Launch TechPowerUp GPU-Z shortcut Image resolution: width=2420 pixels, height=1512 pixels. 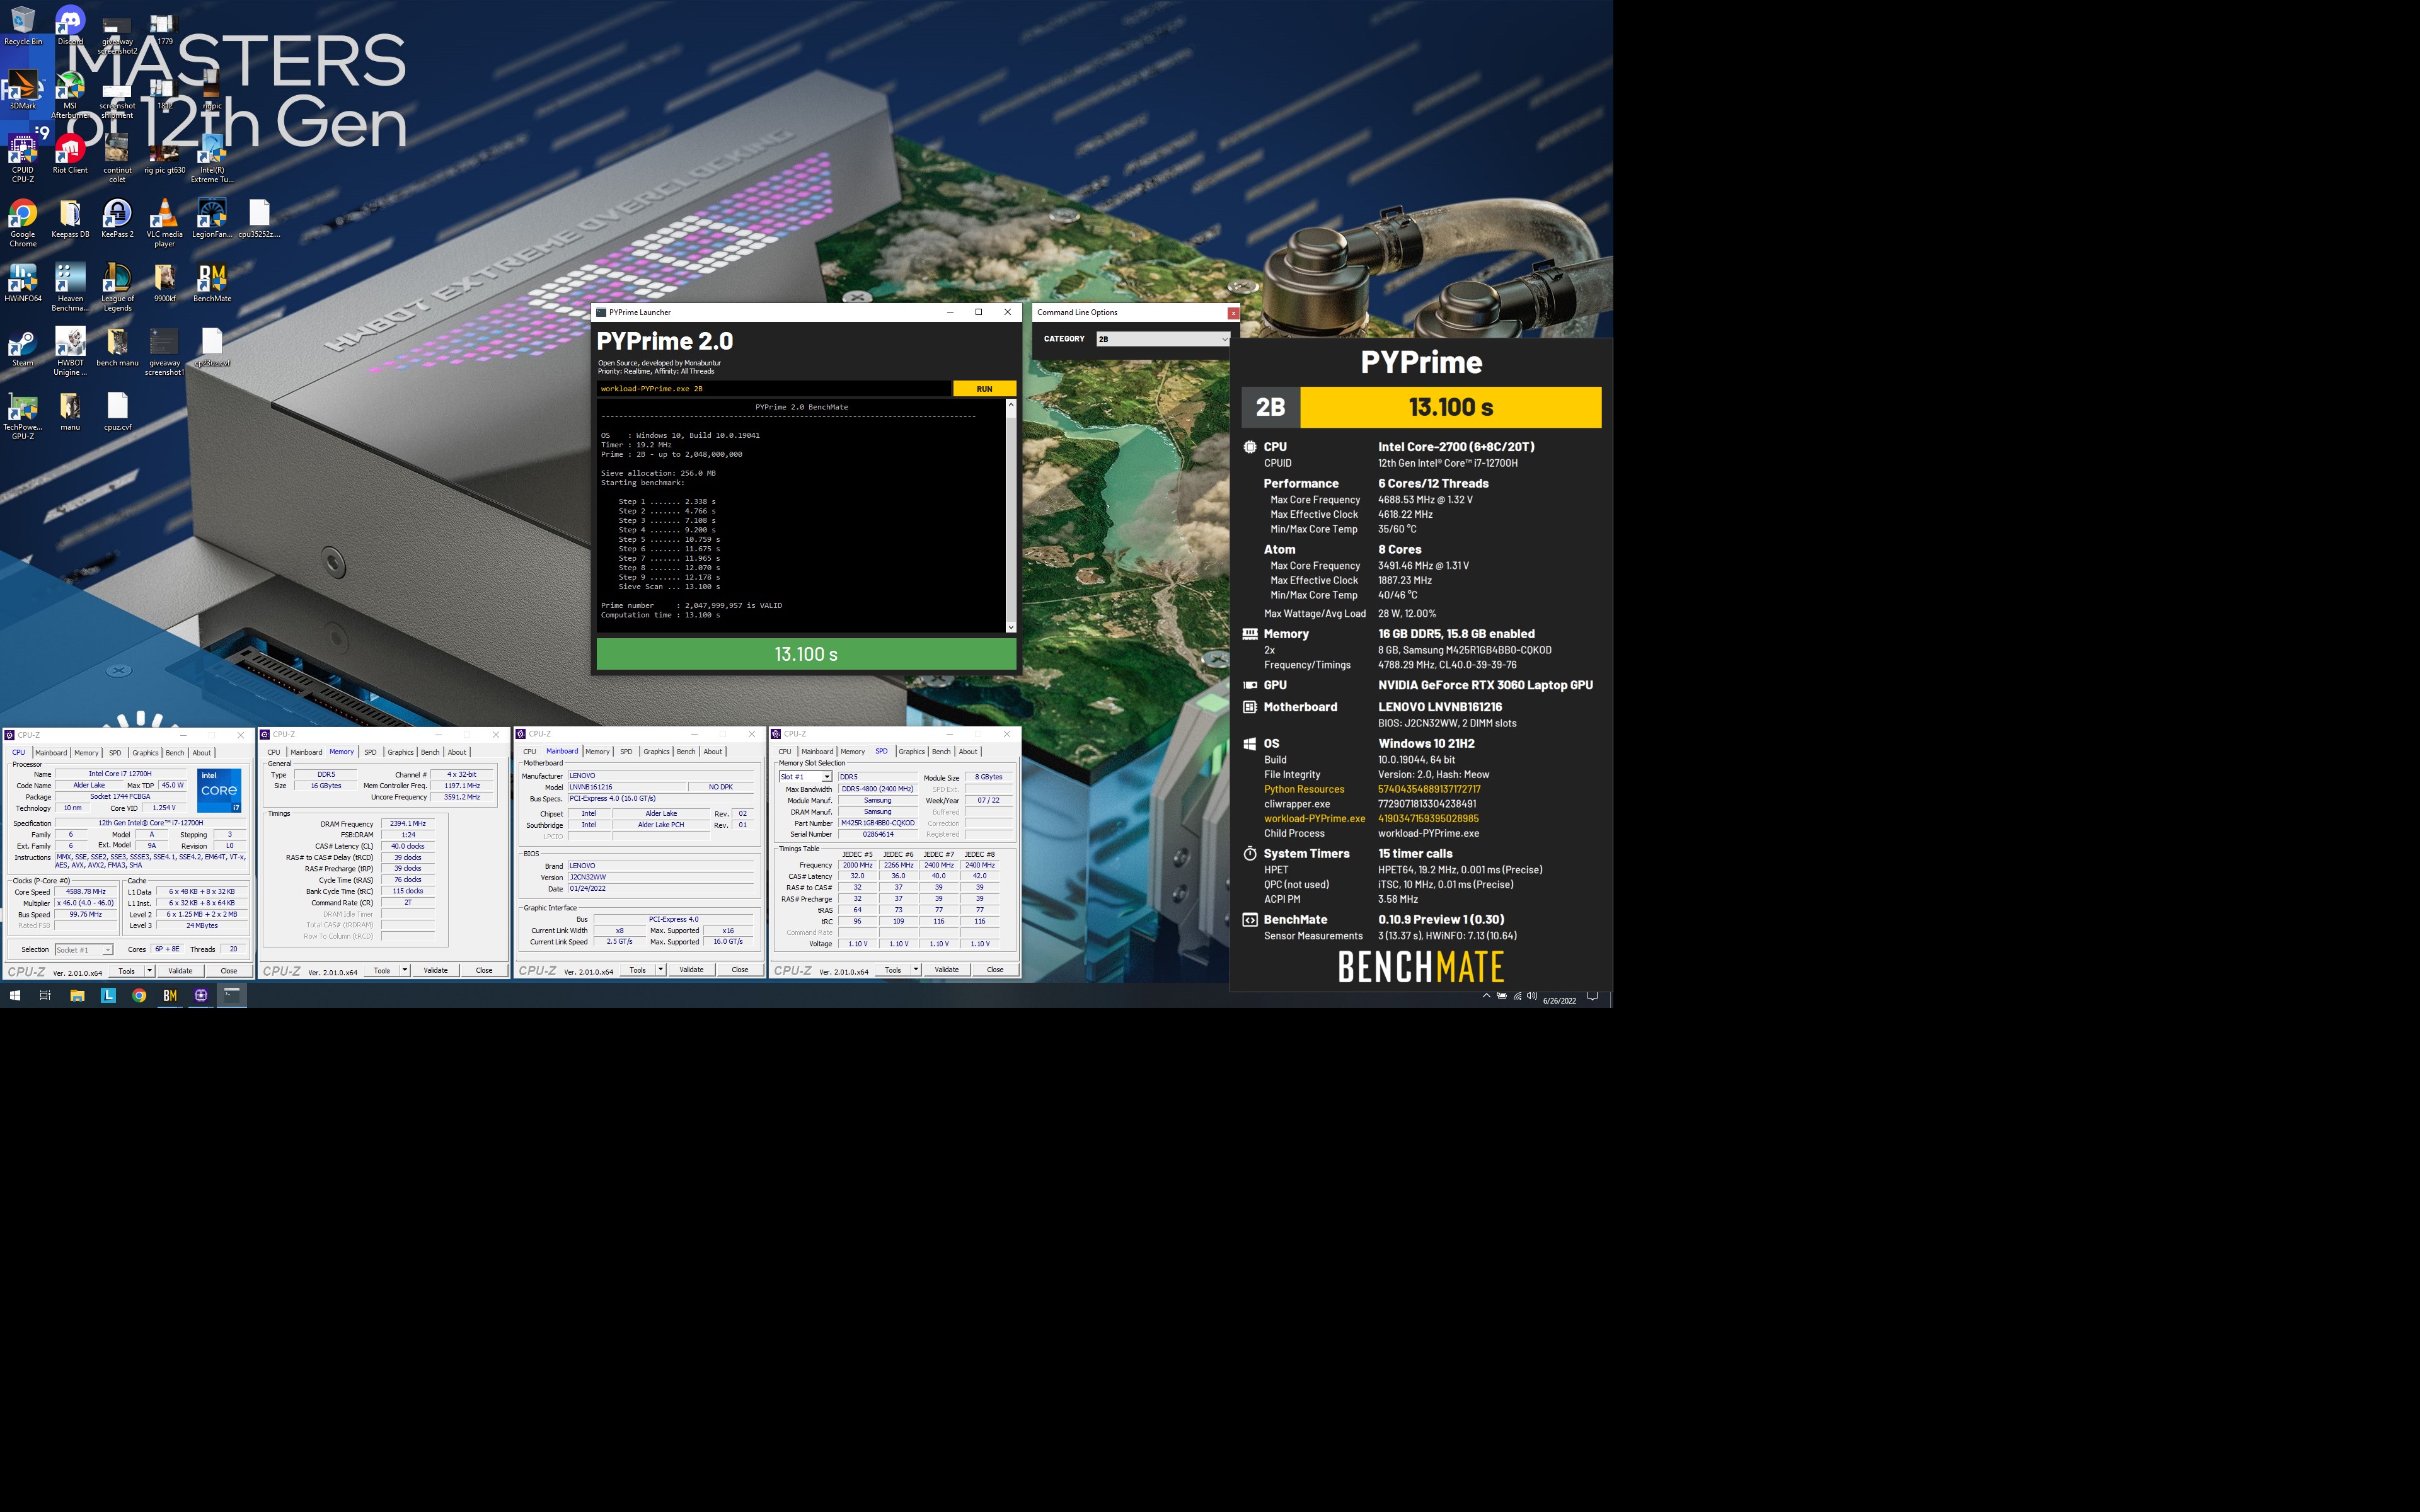23,417
